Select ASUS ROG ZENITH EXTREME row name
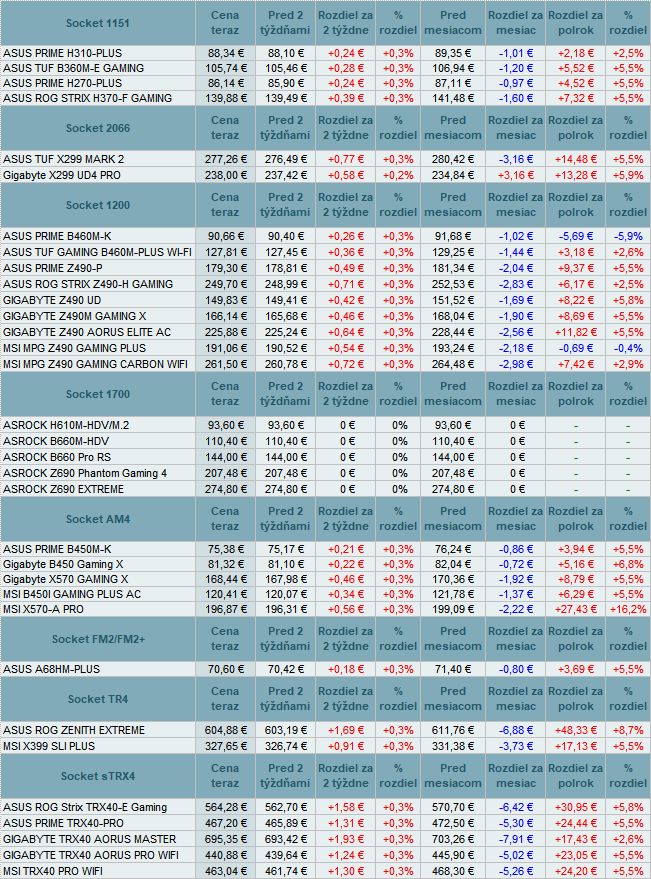651x879 pixels. 74,730
